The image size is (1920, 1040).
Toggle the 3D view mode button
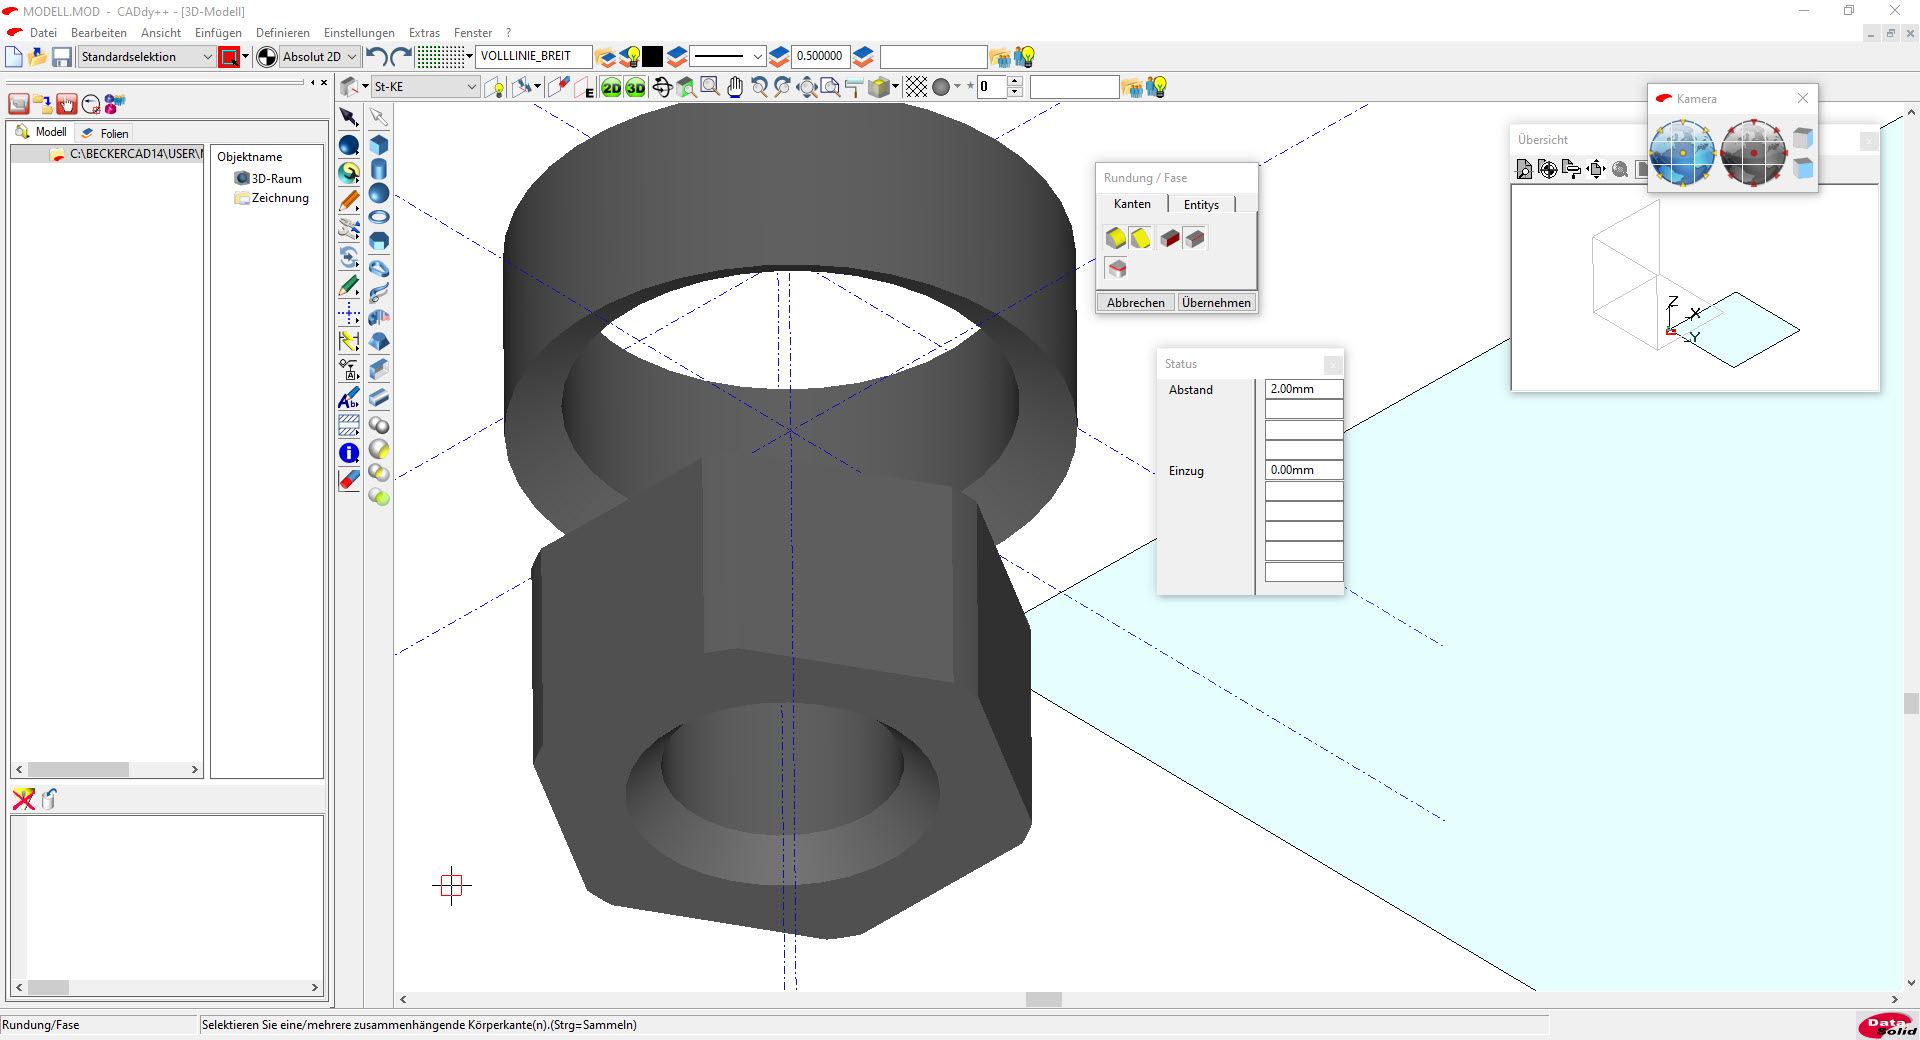coord(636,88)
